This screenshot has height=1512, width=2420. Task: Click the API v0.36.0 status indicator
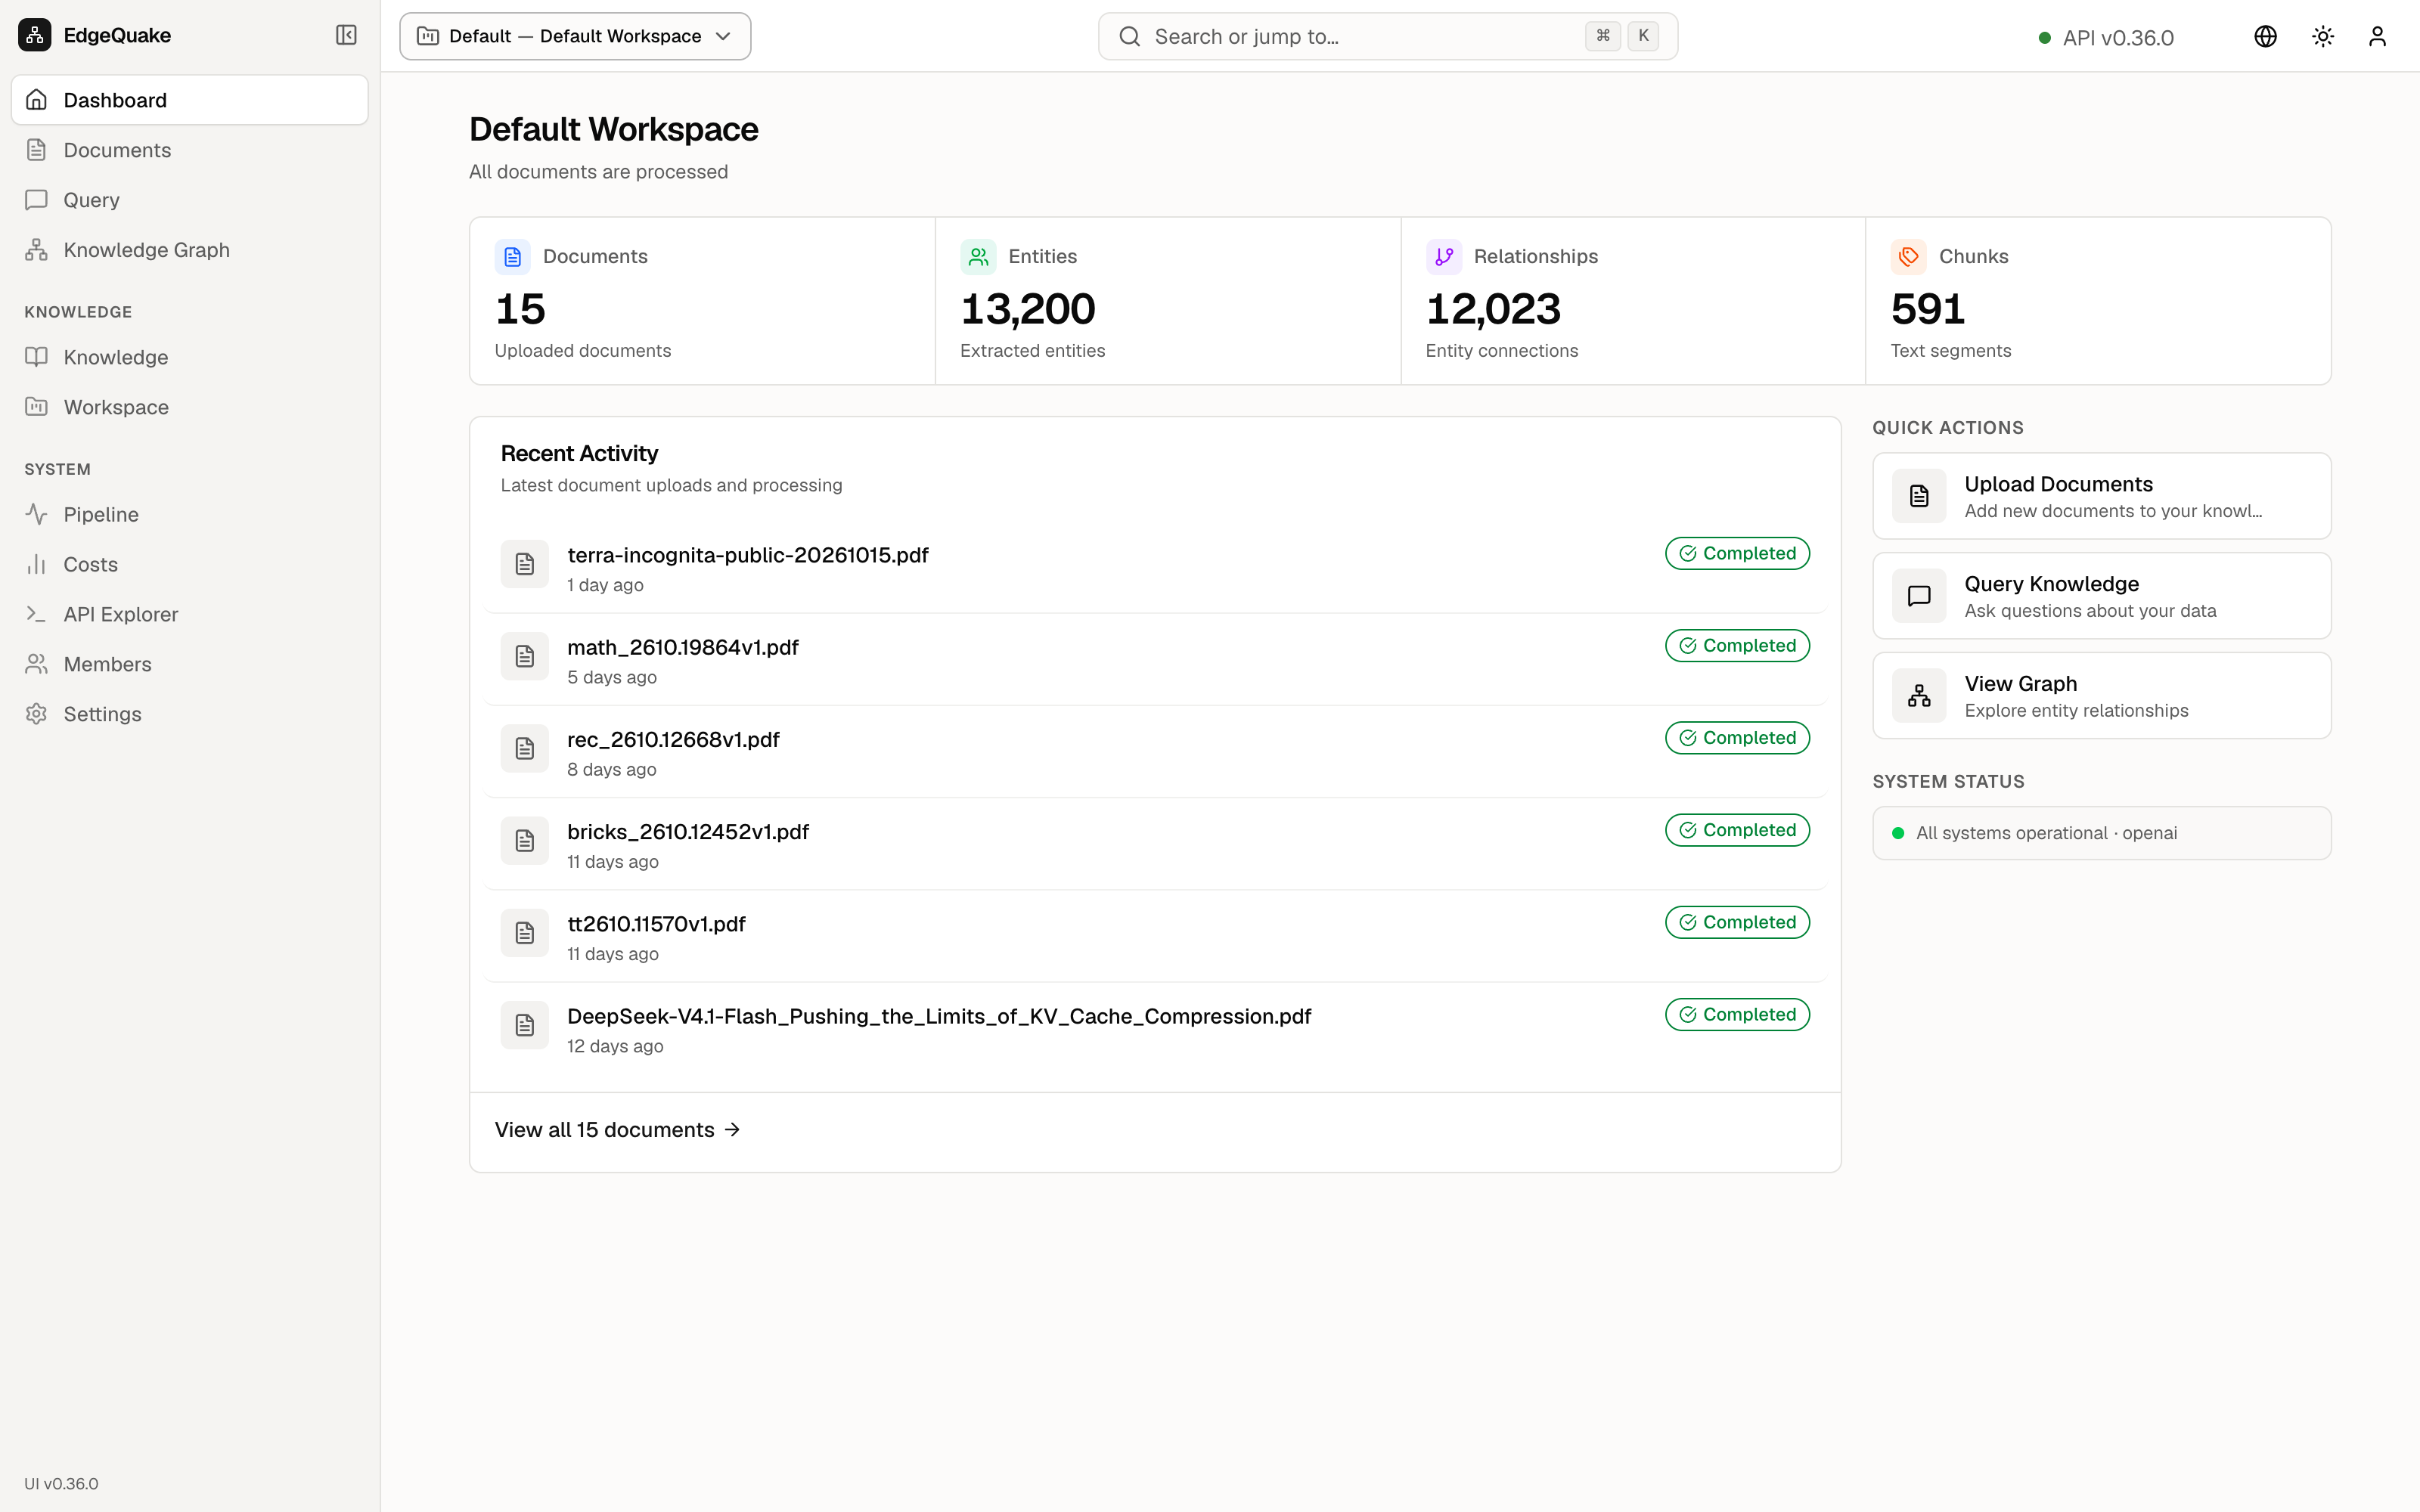[x=2106, y=37]
